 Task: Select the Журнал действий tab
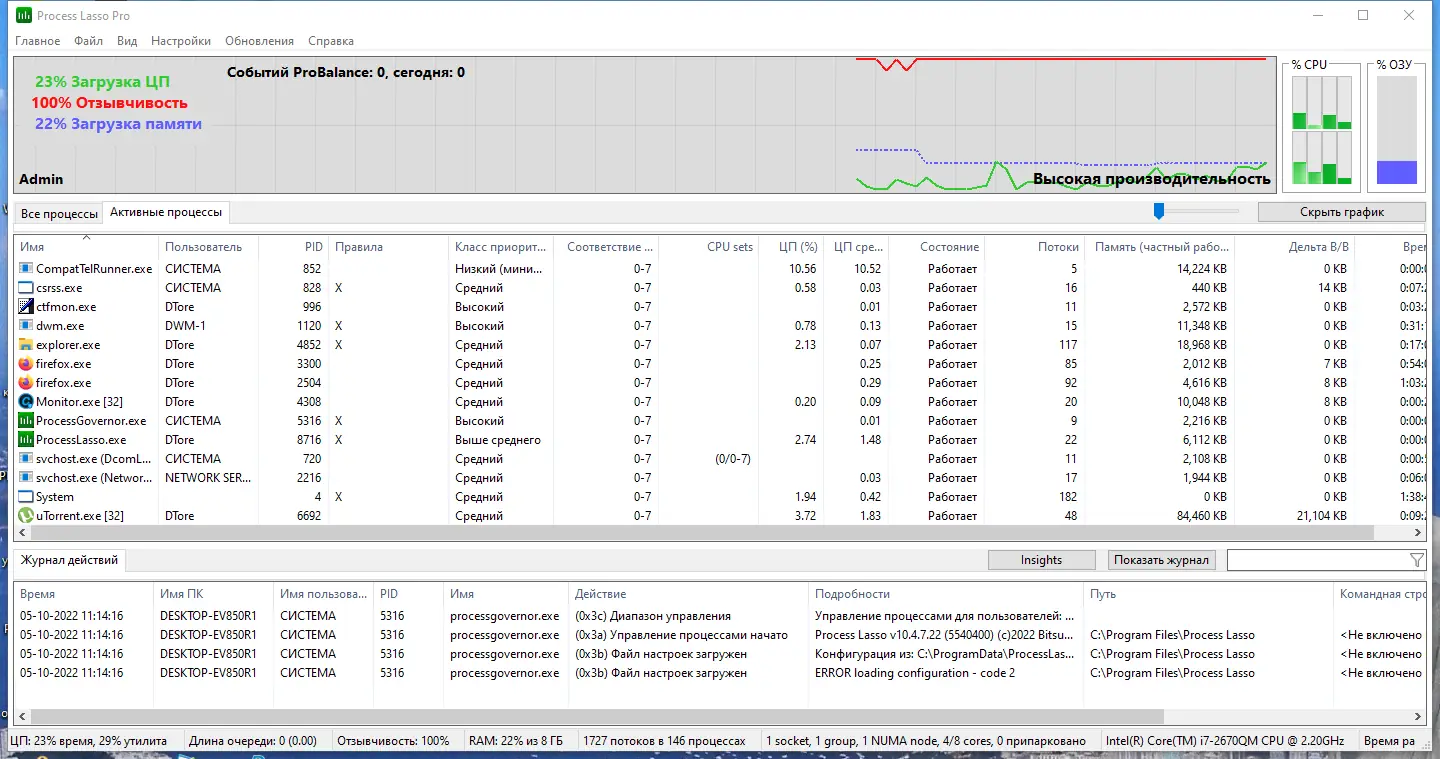click(70, 560)
